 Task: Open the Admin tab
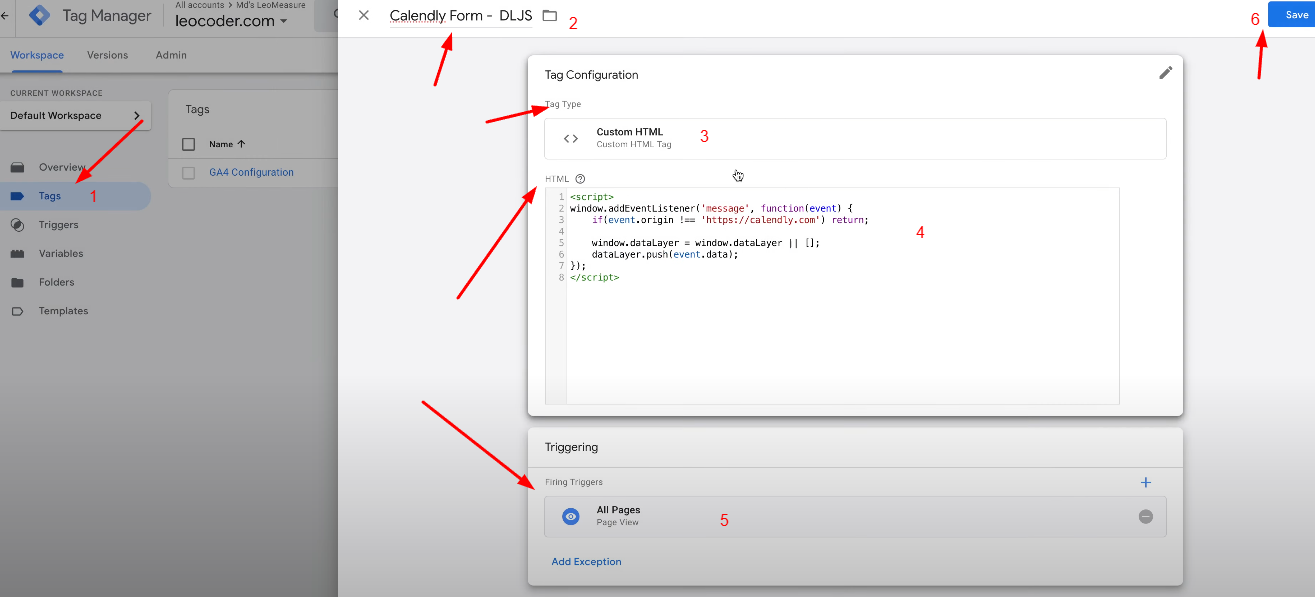(170, 55)
